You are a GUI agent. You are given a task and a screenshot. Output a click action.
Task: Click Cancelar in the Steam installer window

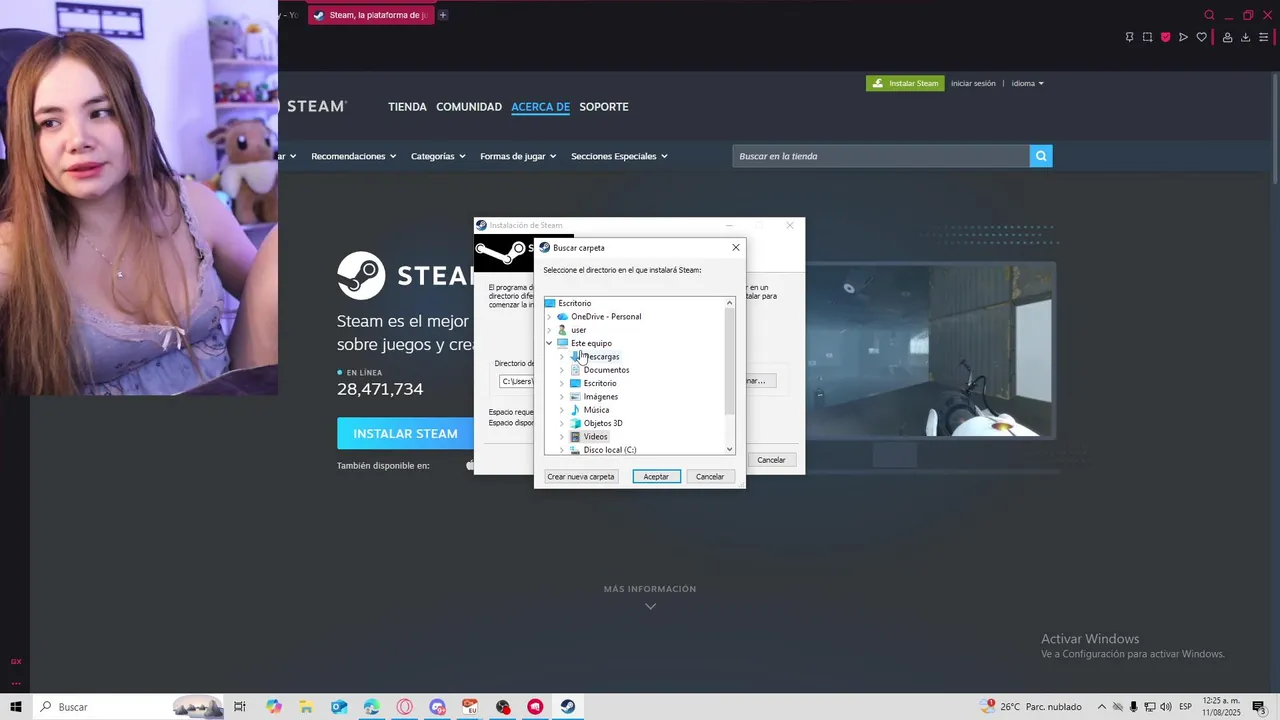(x=771, y=460)
